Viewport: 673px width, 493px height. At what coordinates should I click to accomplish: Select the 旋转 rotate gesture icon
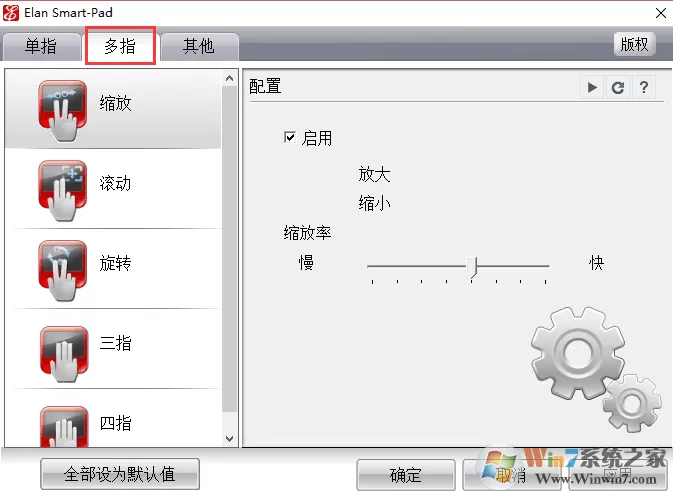pos(63,270)
